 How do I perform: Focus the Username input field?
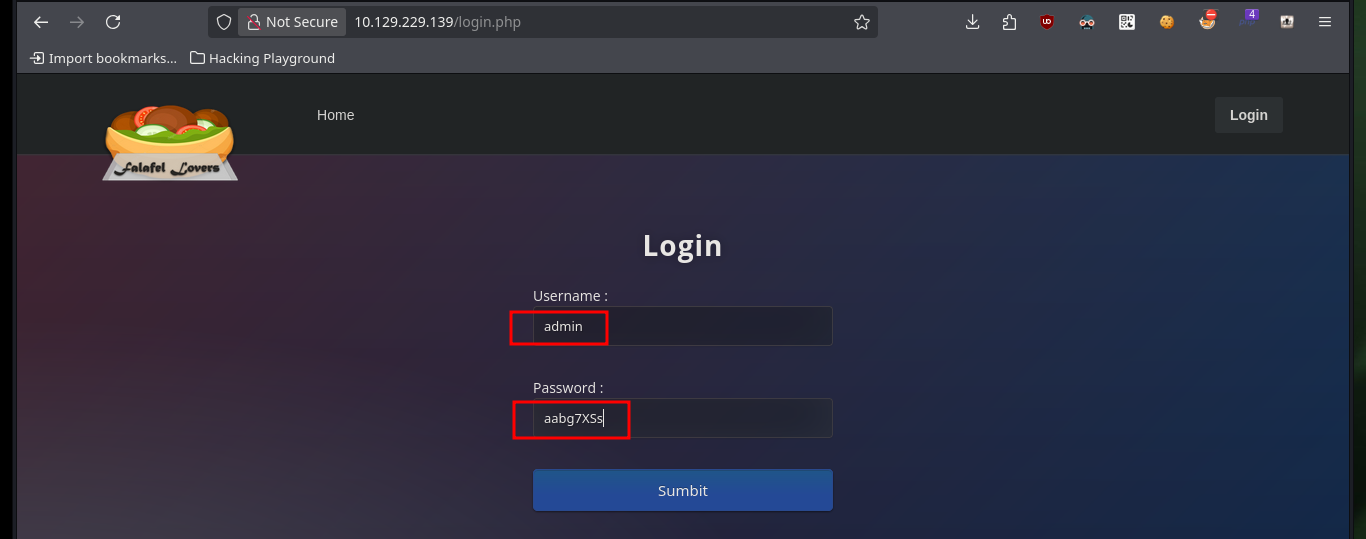point(683,326)
